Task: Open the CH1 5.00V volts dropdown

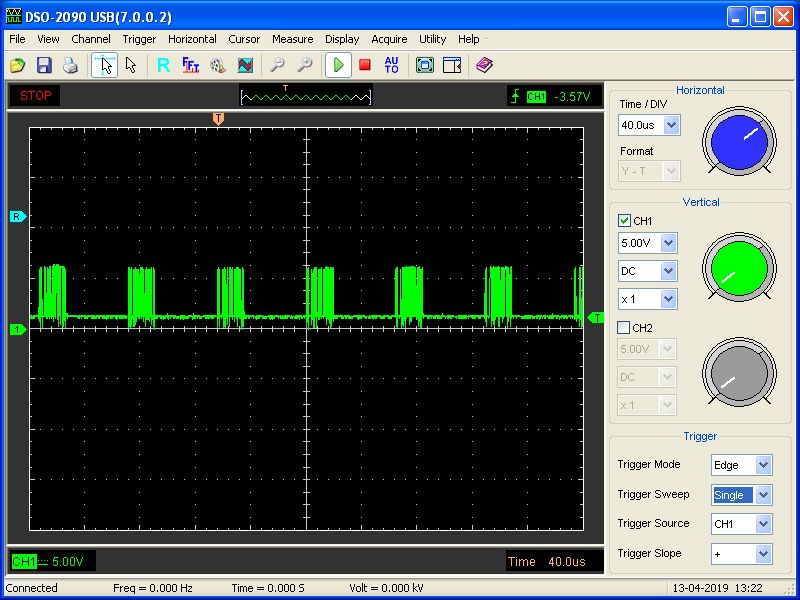Action: pos(668,243)
